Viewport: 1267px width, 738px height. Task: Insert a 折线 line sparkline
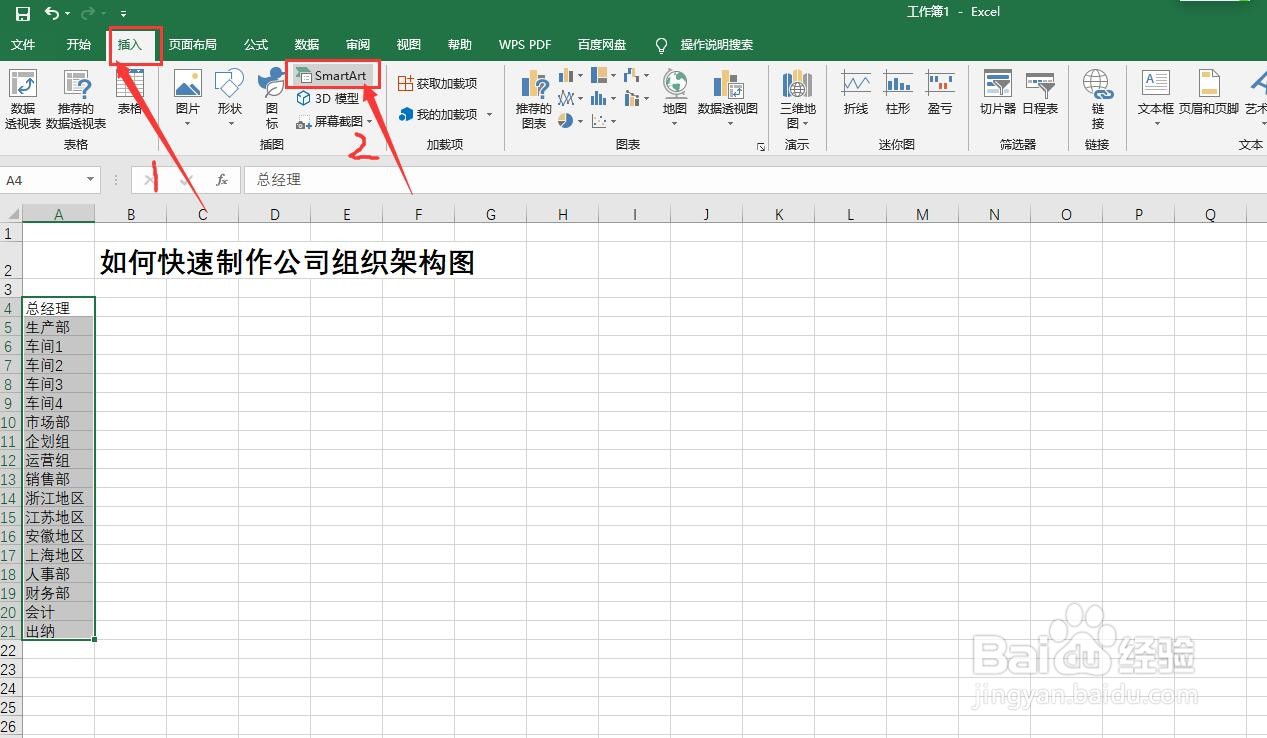[856, 92]
